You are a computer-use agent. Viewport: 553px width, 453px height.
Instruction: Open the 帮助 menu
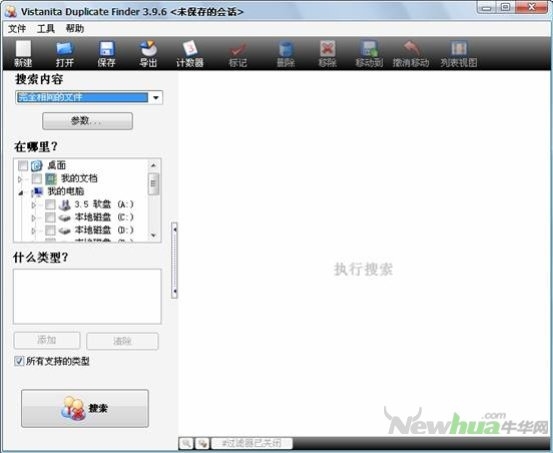[75, 29]
